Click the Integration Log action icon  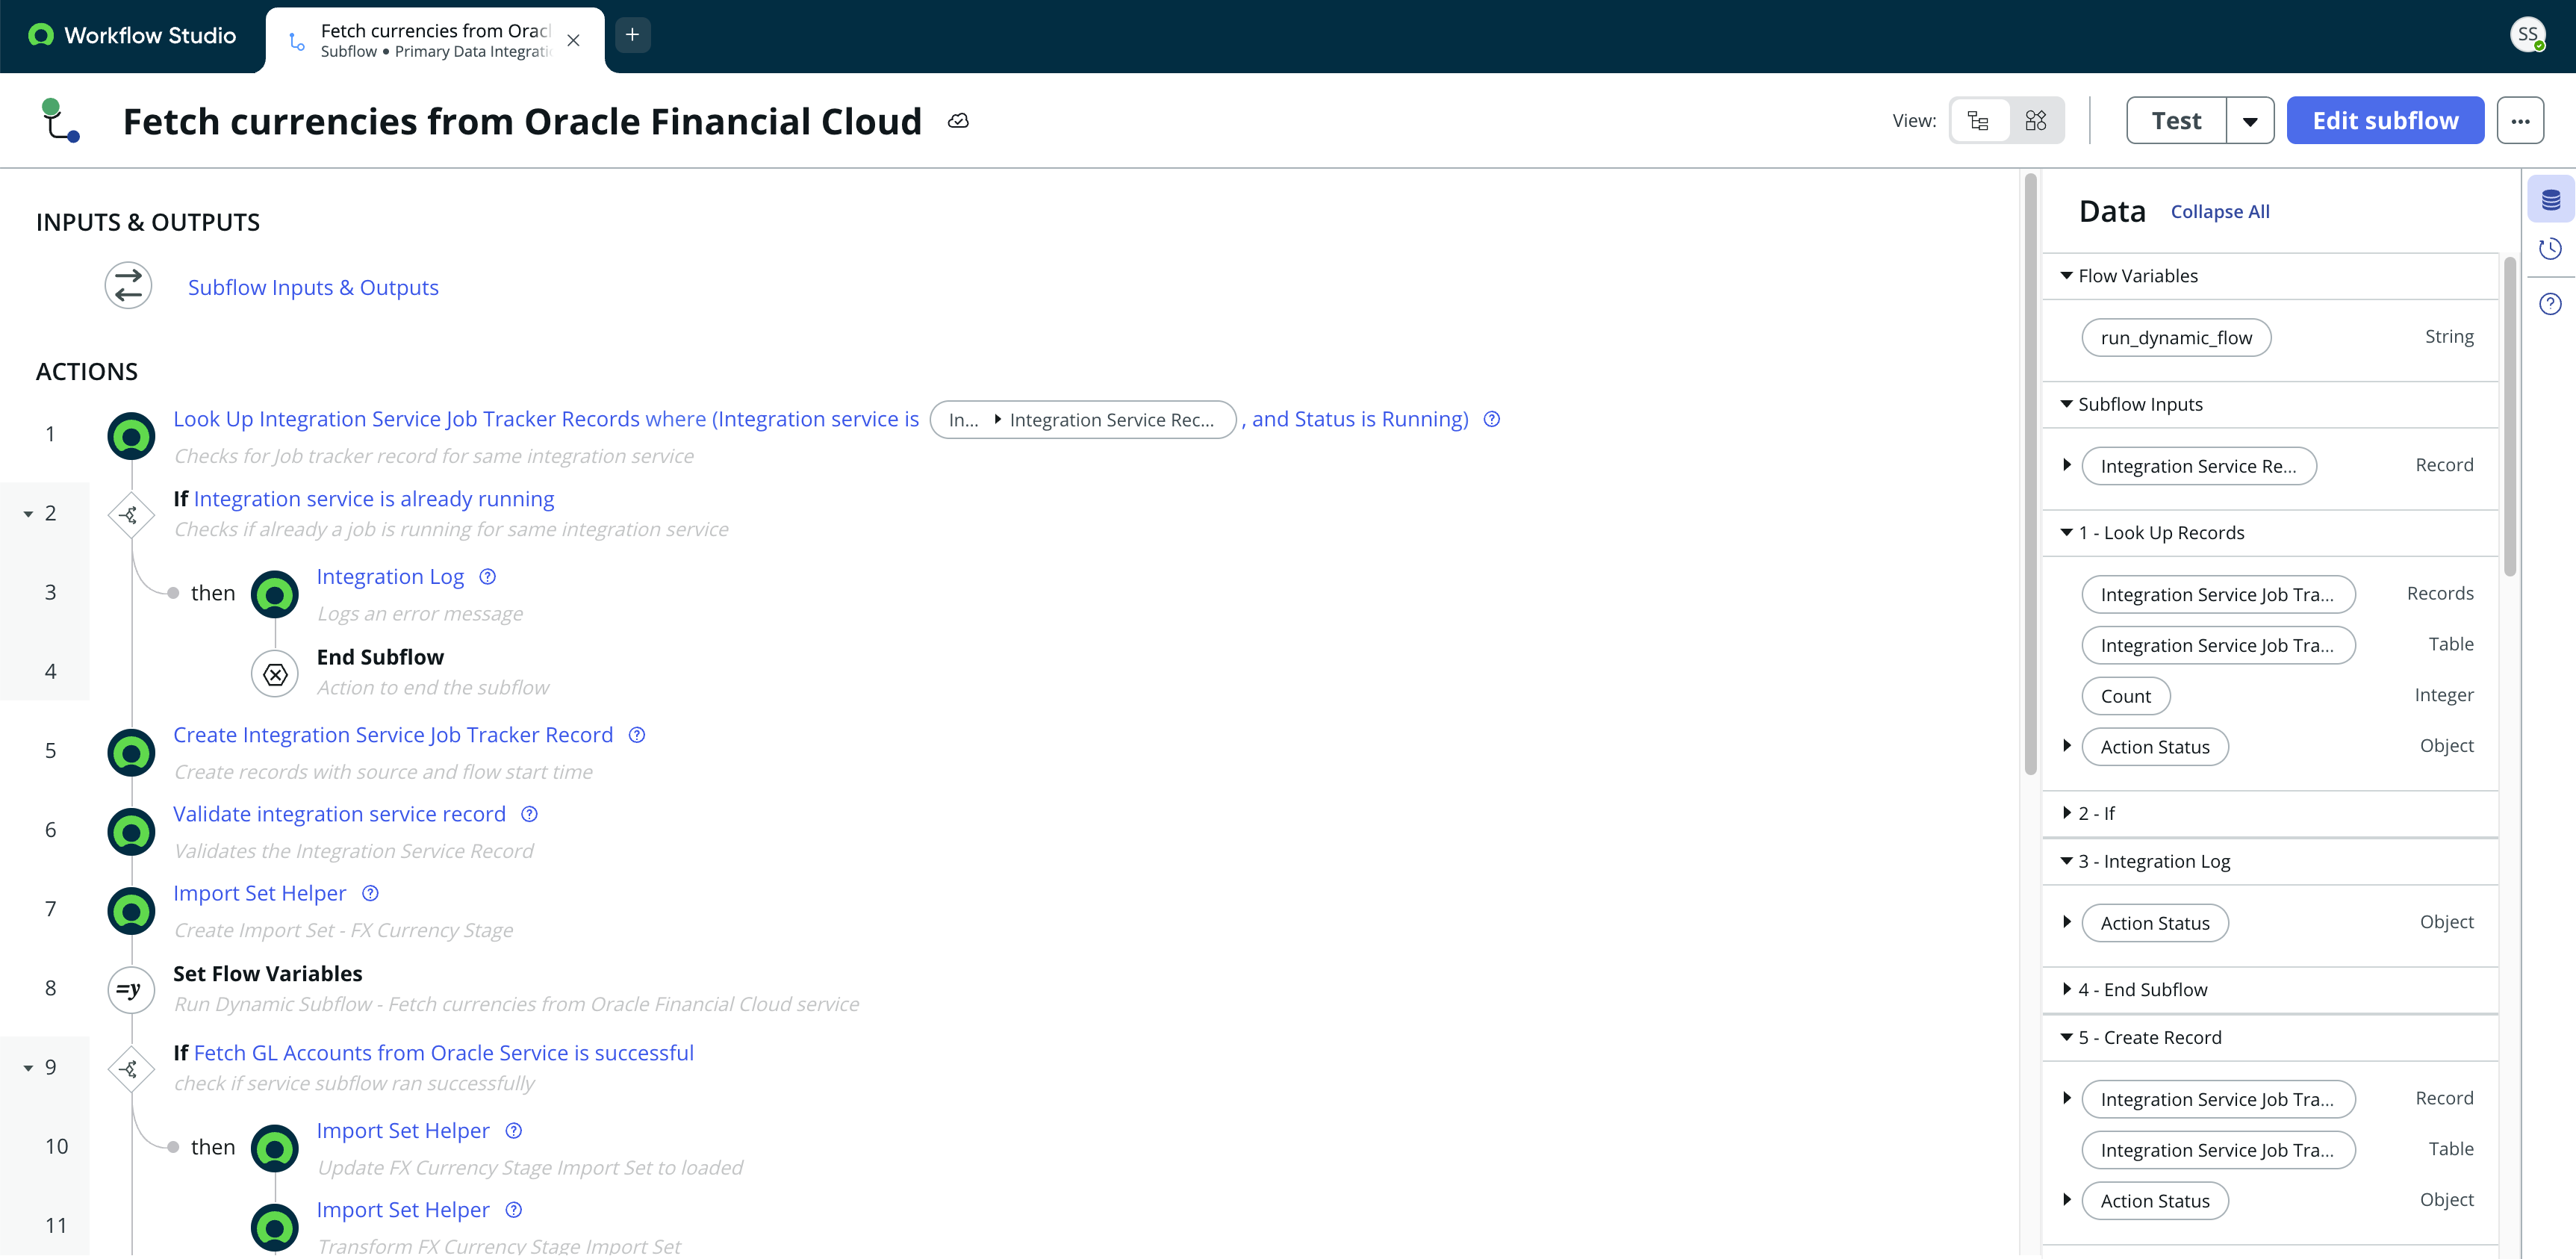[x=275, y=595]
